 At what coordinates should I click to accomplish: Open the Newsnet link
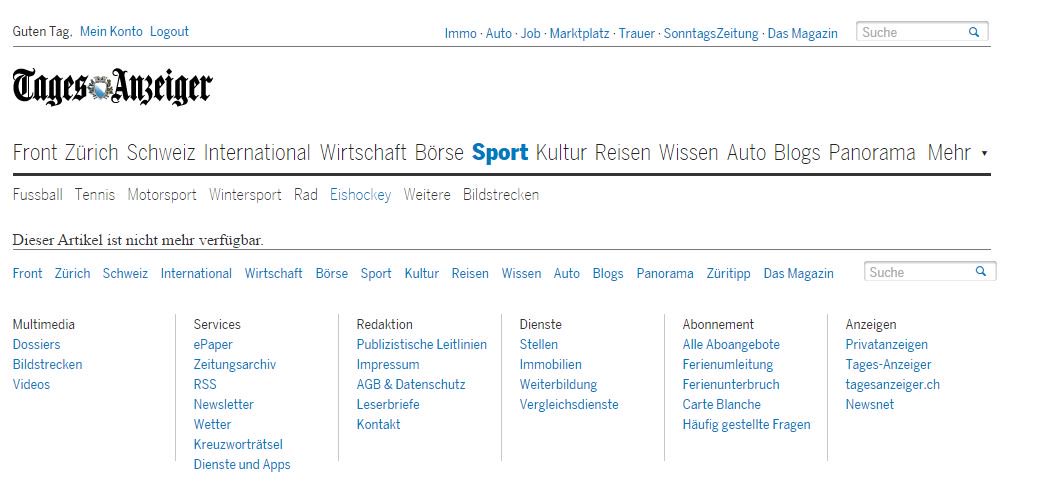(x=869, y=404)
